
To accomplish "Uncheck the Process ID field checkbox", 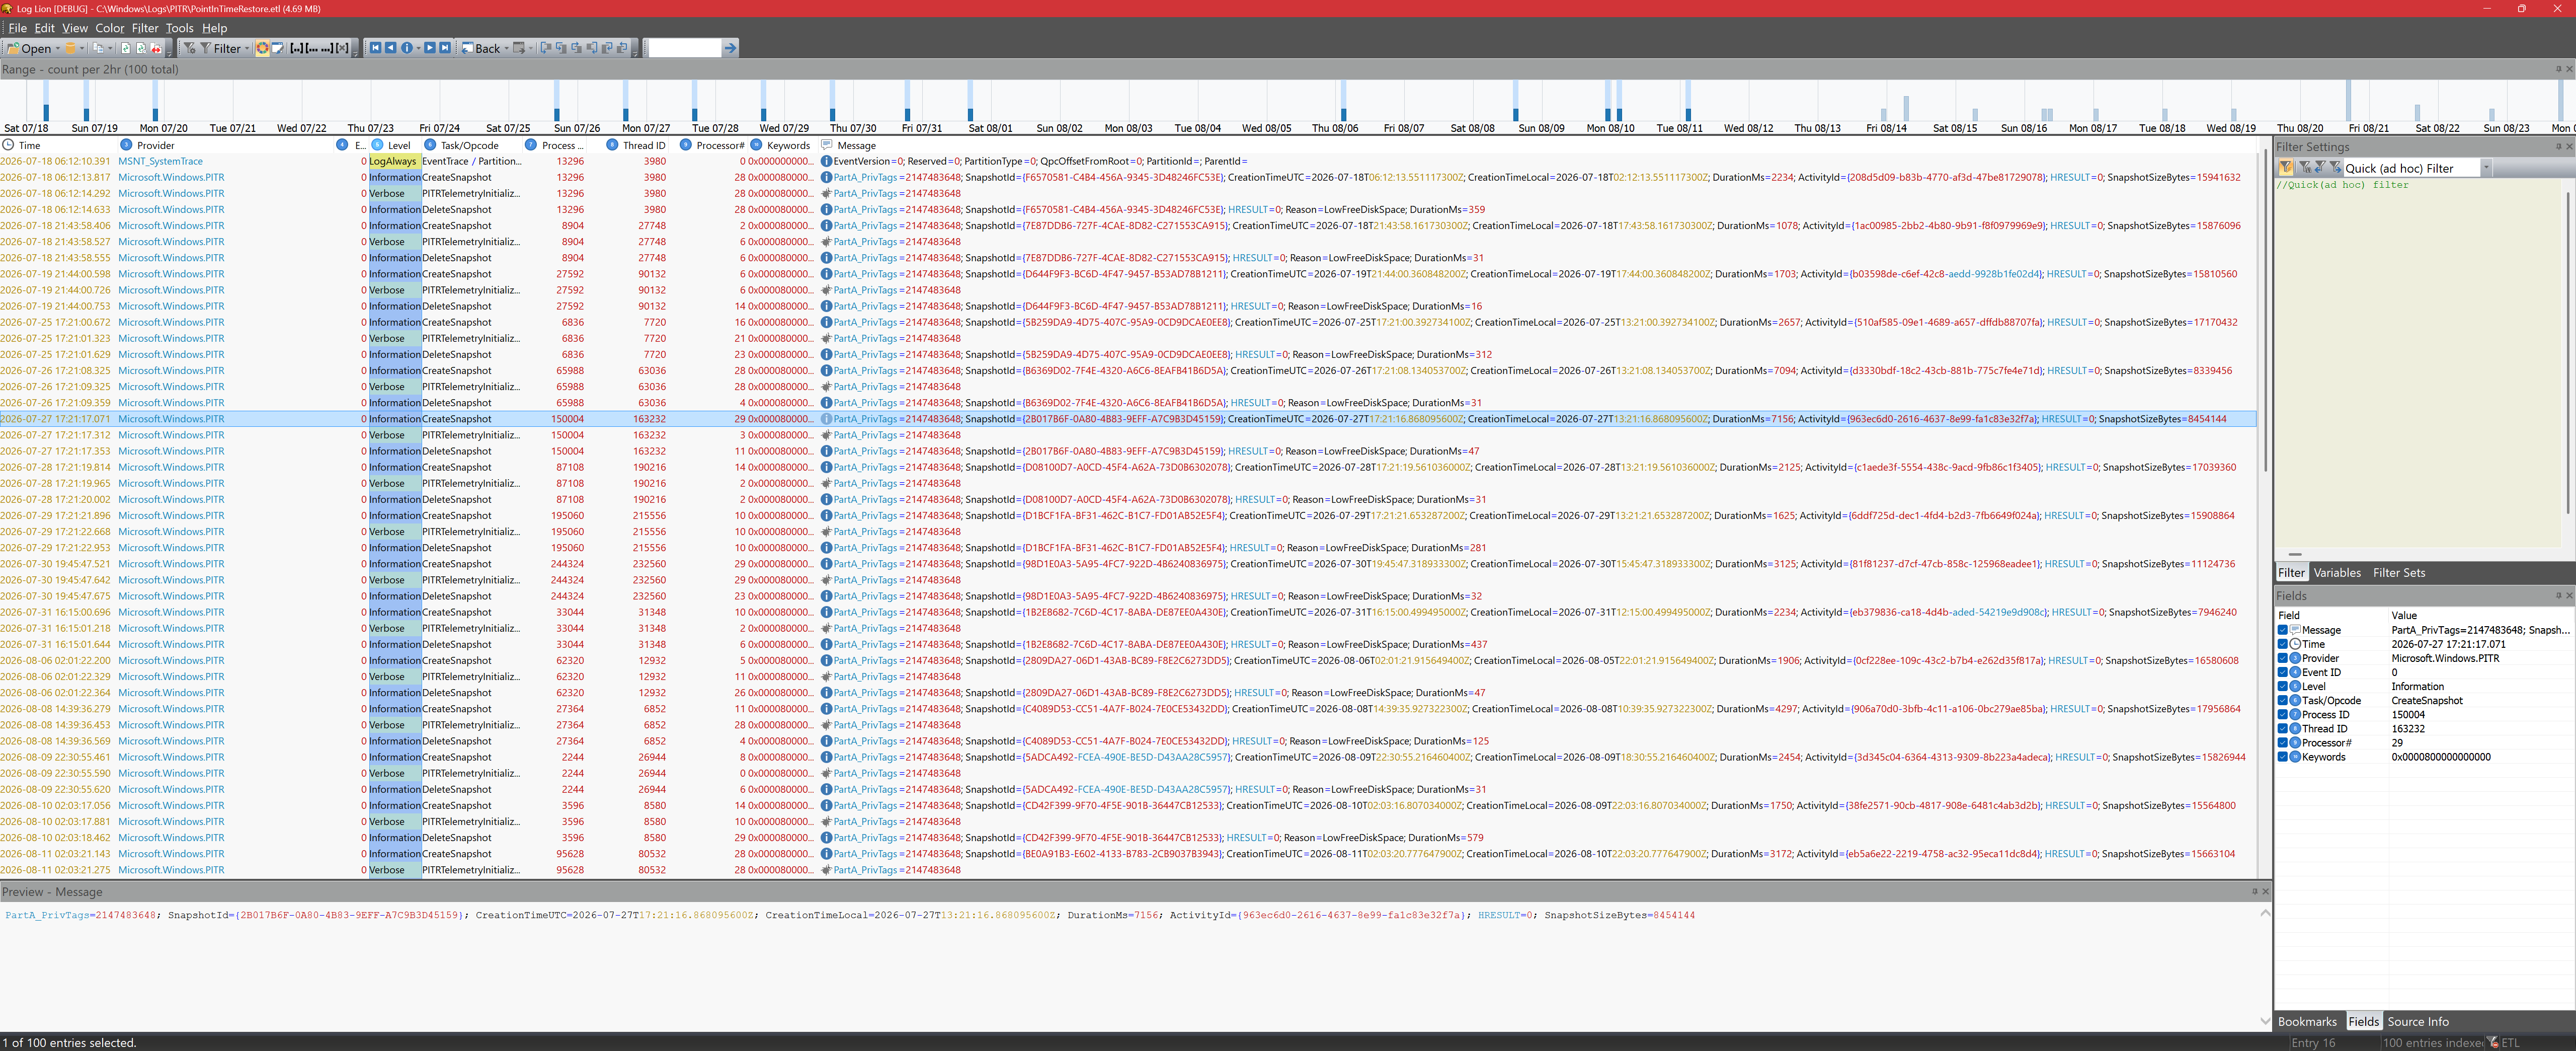I will click(2283, 714).
